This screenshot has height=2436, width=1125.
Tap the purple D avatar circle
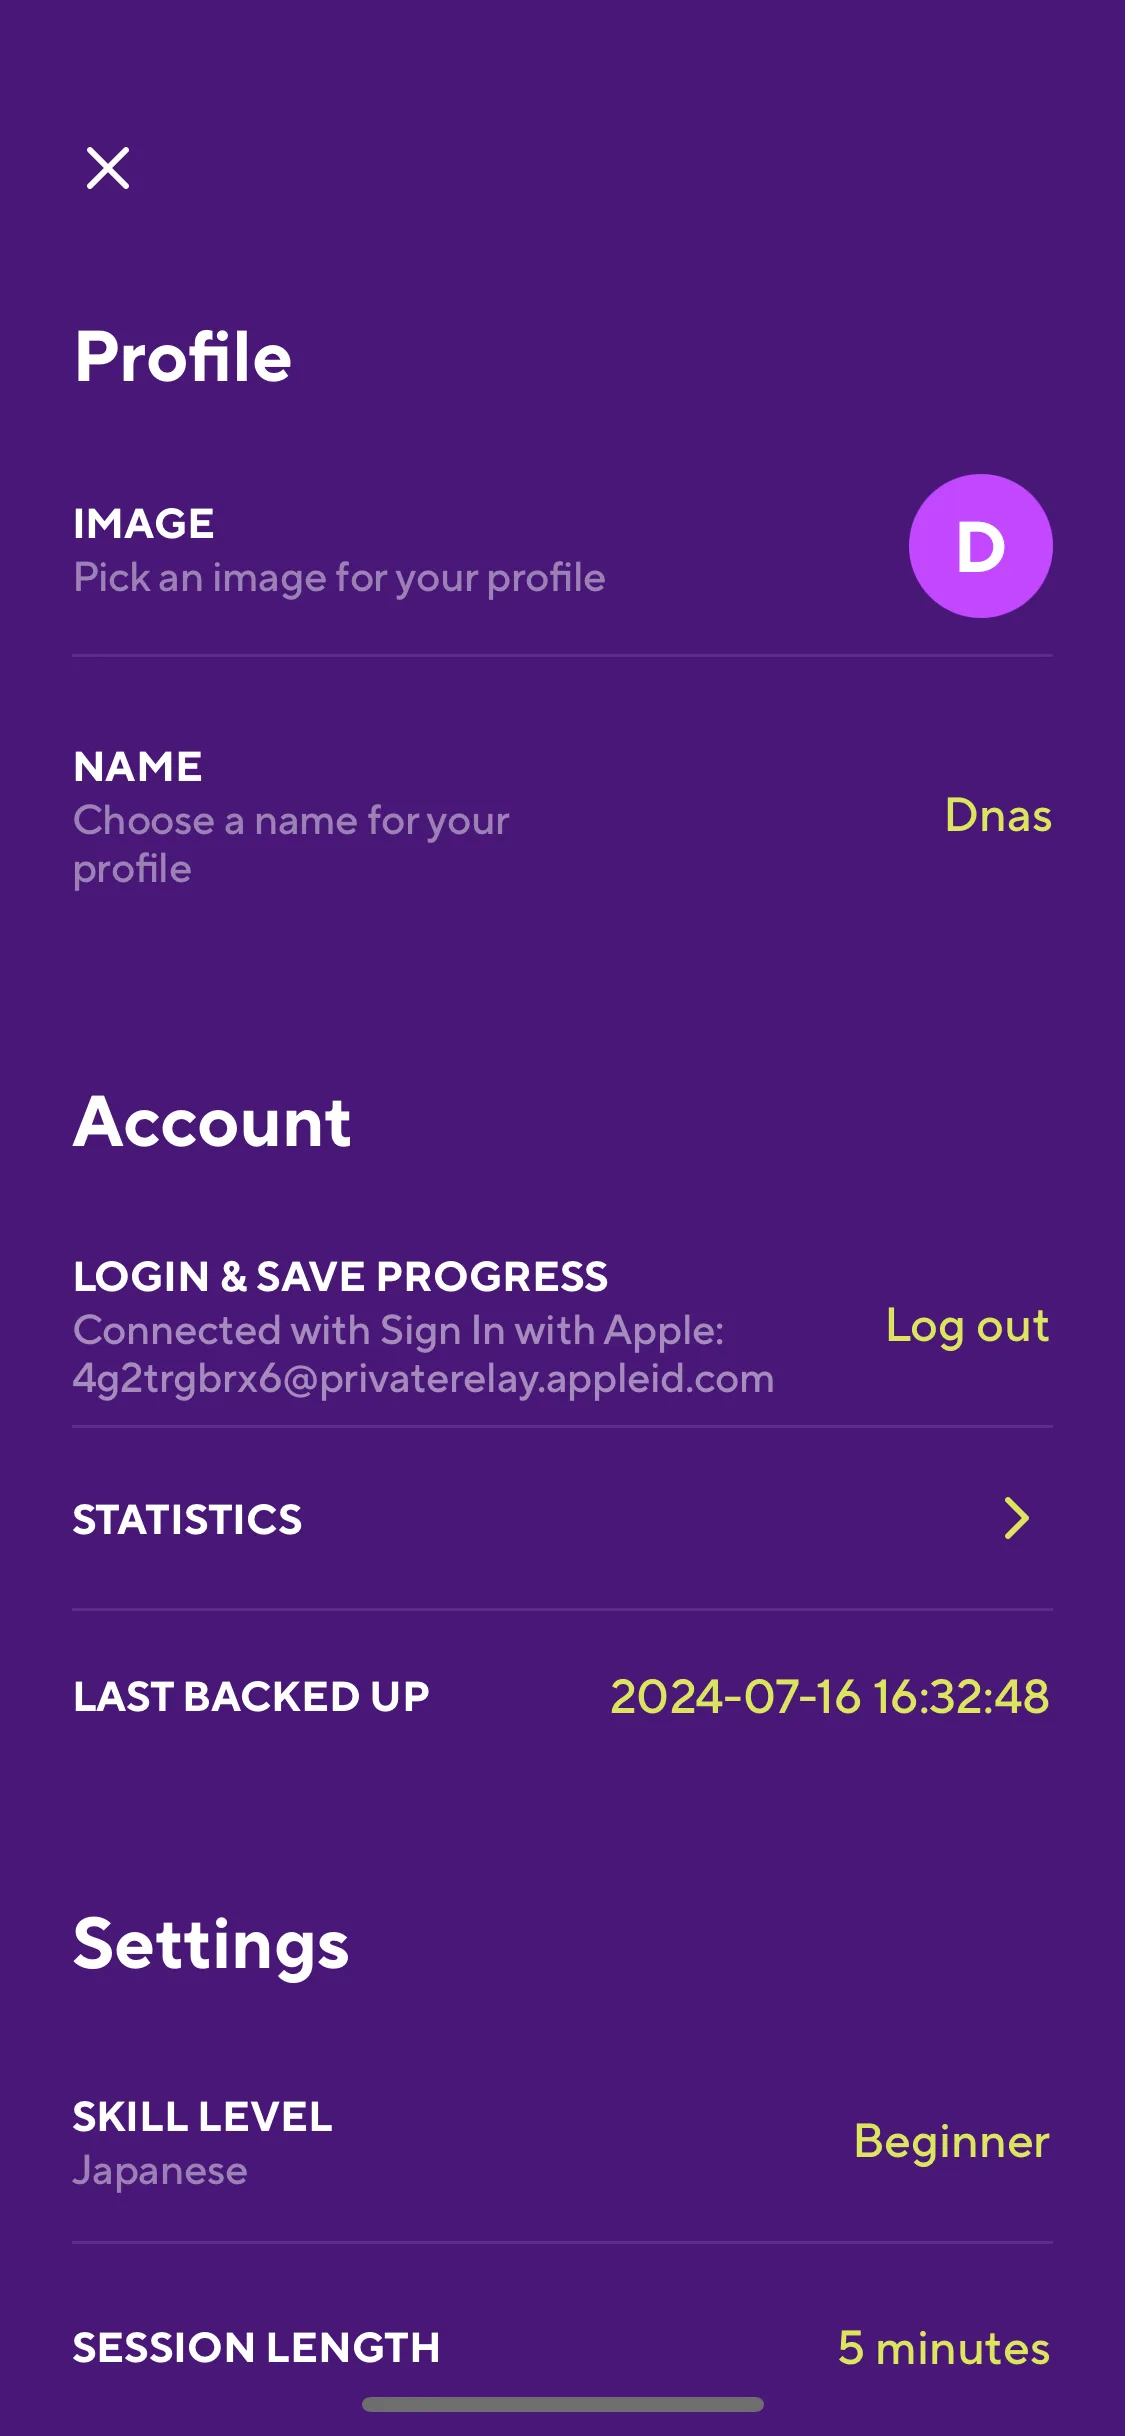pos(980,546)
